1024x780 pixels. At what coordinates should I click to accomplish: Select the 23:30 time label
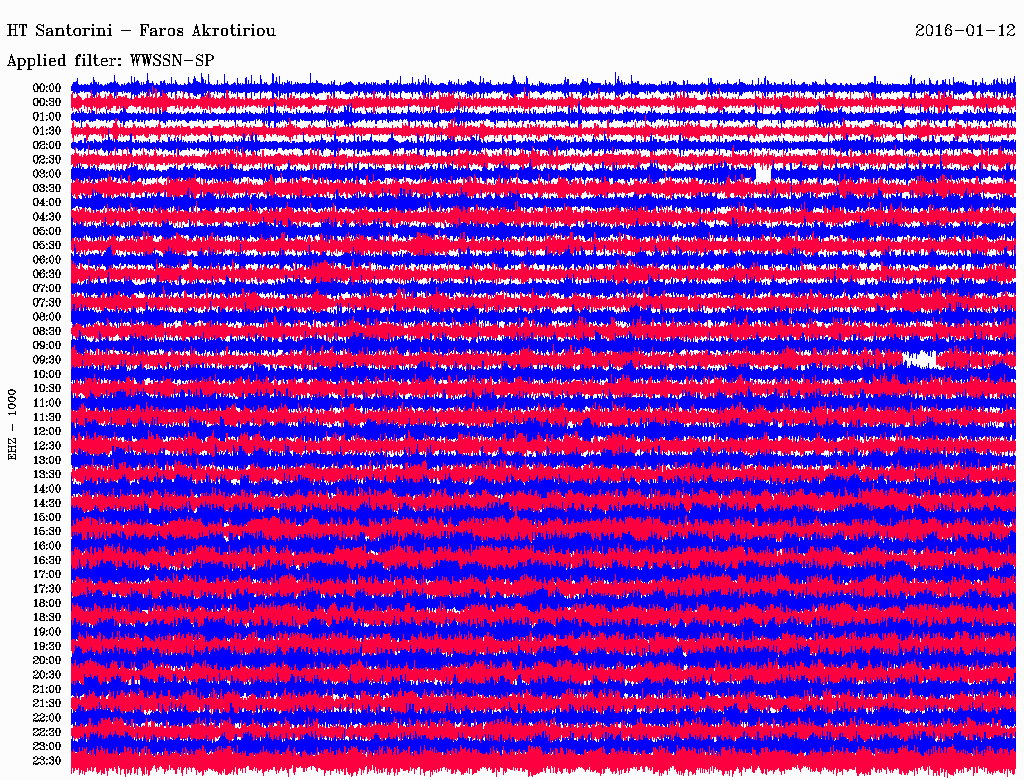[x=47, y=761]
